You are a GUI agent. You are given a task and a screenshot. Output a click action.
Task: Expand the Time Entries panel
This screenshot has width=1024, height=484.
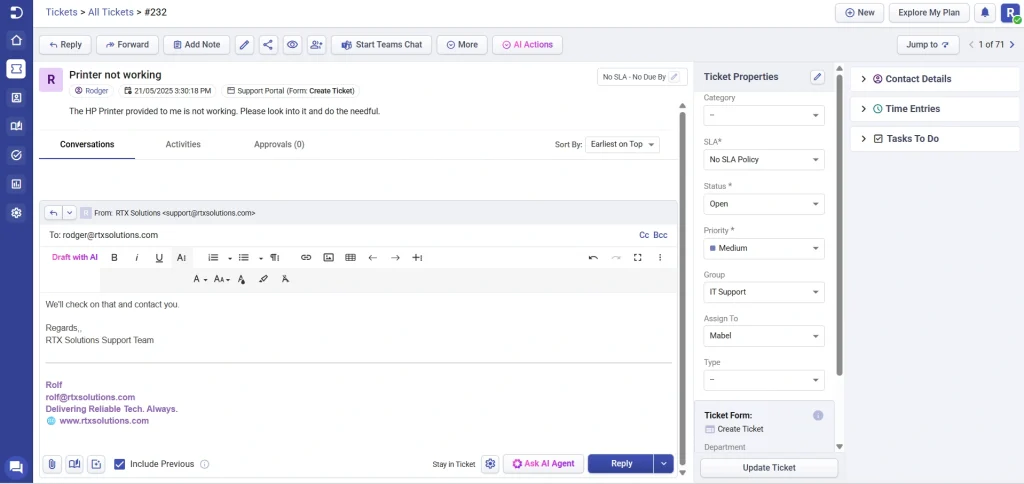click(936, 109)
